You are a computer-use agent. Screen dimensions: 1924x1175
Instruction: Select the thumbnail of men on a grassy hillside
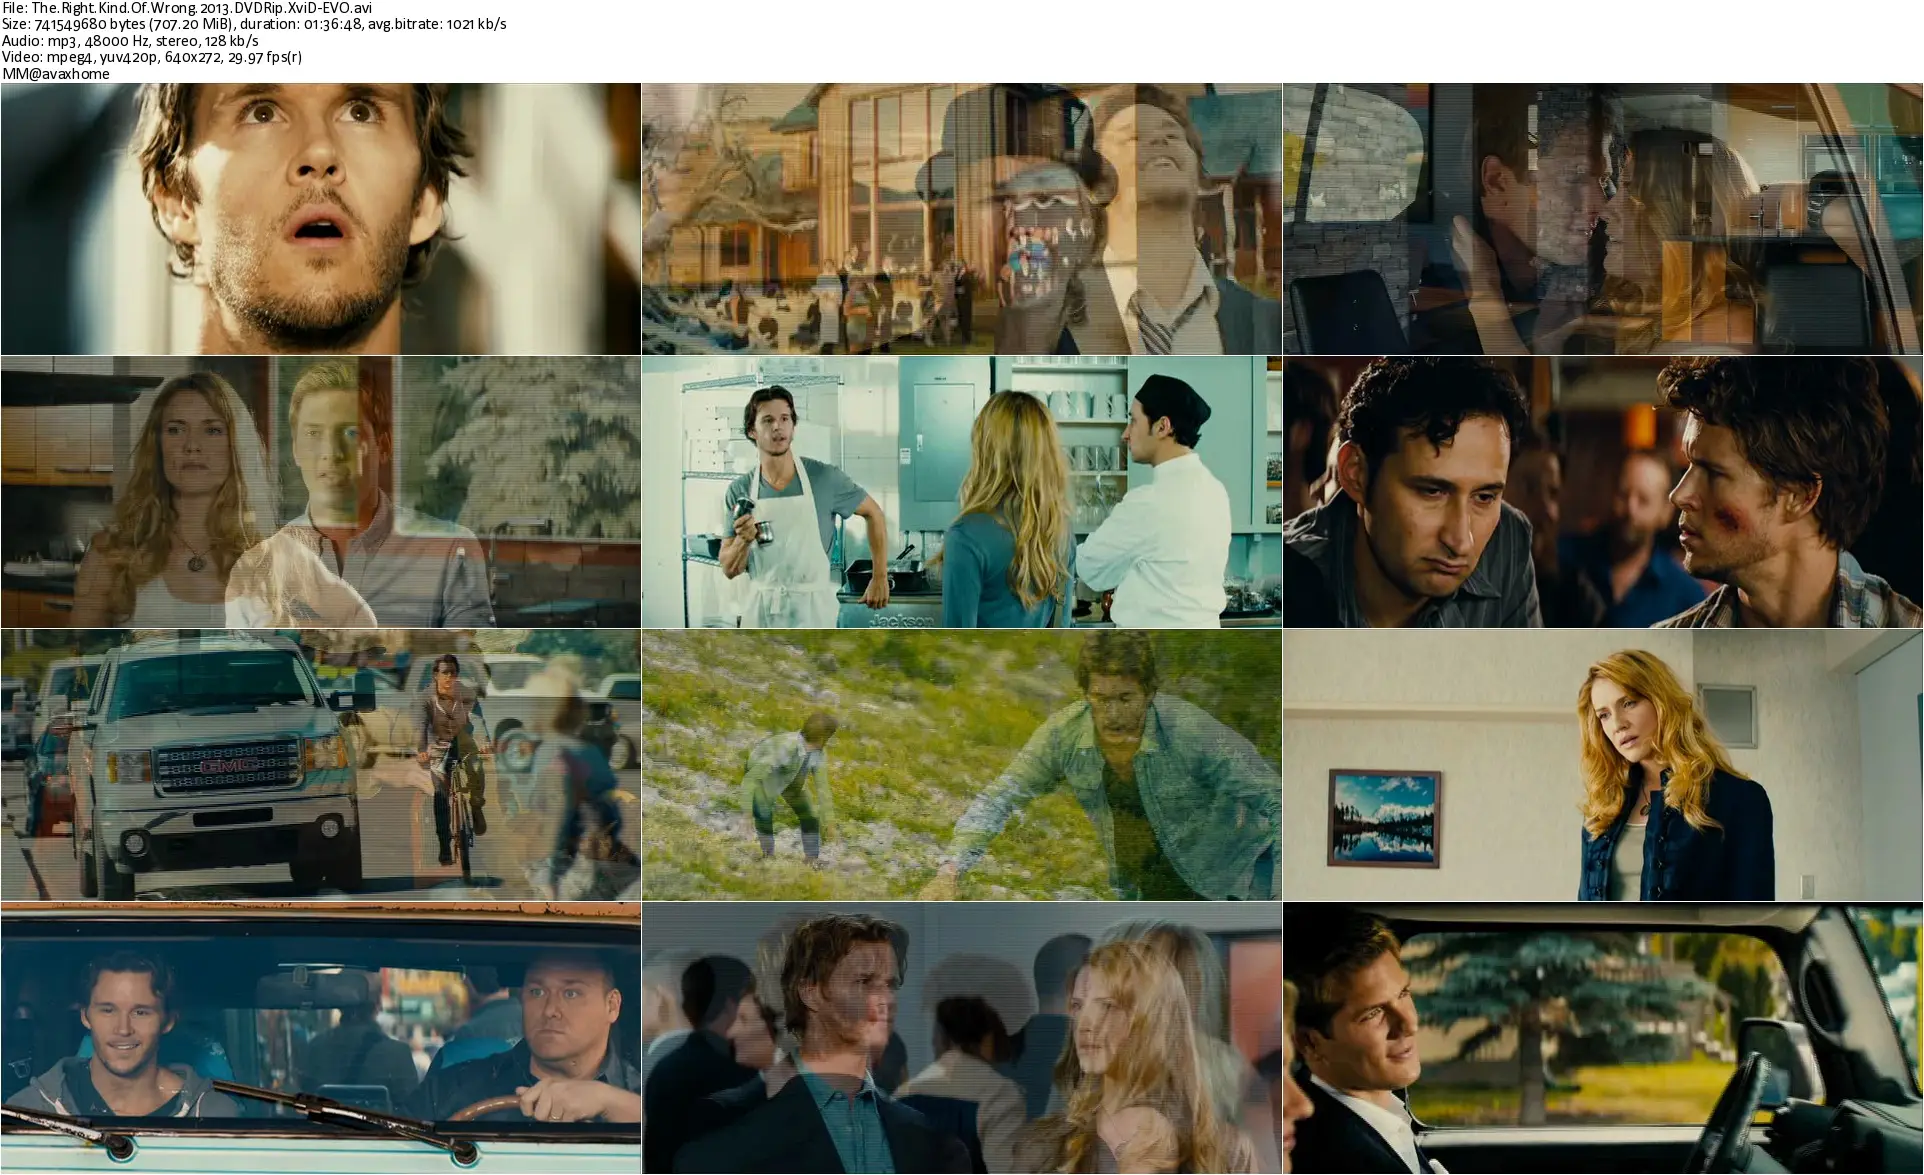tap(961, 765)
